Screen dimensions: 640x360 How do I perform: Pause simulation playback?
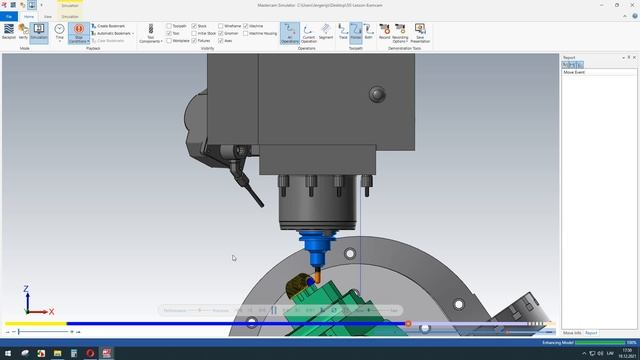pyautogui.click(x=274, y=311)
